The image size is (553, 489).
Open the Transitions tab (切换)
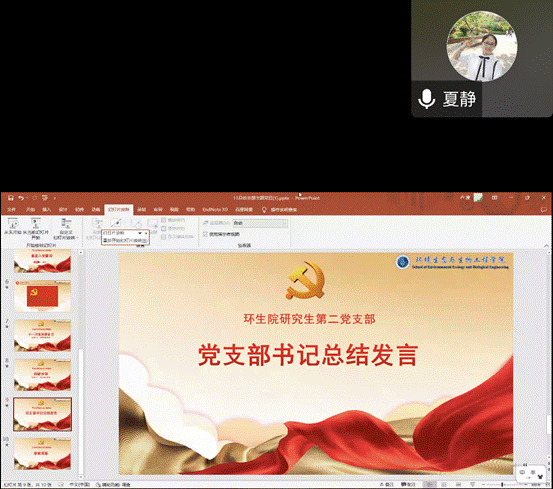(79, 209)
